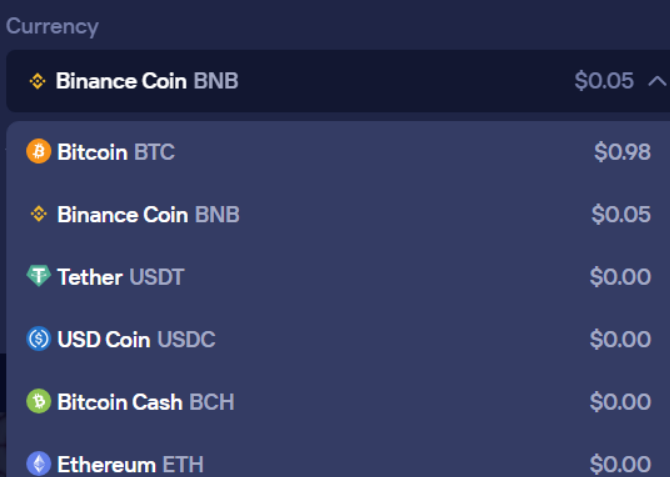The height and width of the screenshot is (477, 670).
Task: Click the Bitcoin $0.98 balance amount
Action: [622, 152]
